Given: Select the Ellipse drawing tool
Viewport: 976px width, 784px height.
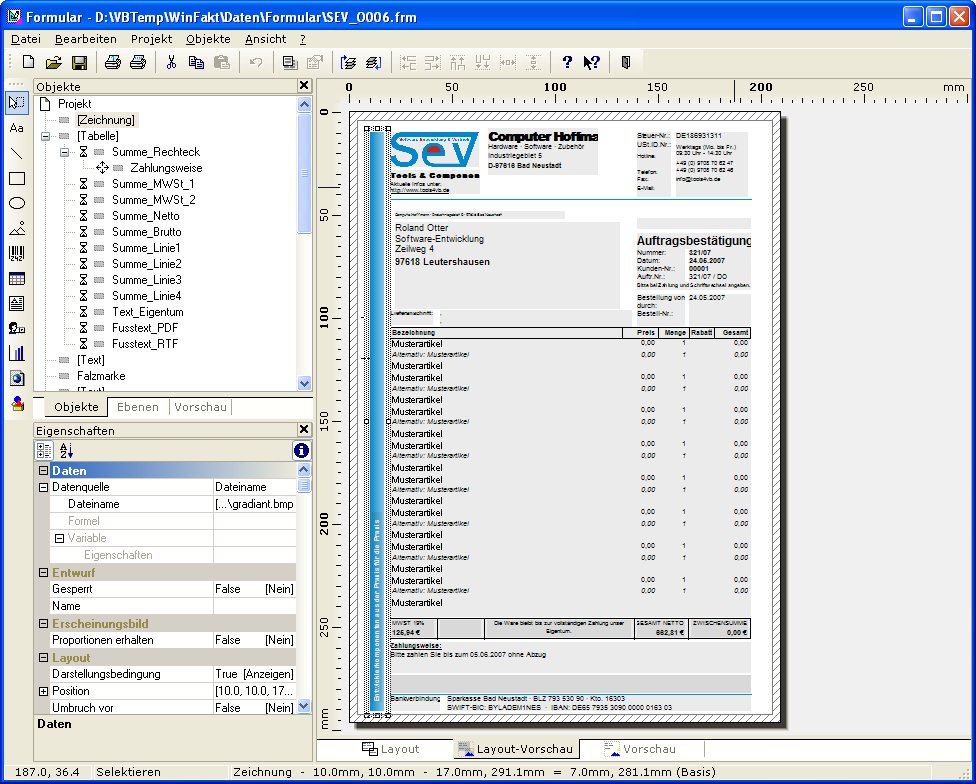Looking at the screenshot, I should tap(16, 203).
